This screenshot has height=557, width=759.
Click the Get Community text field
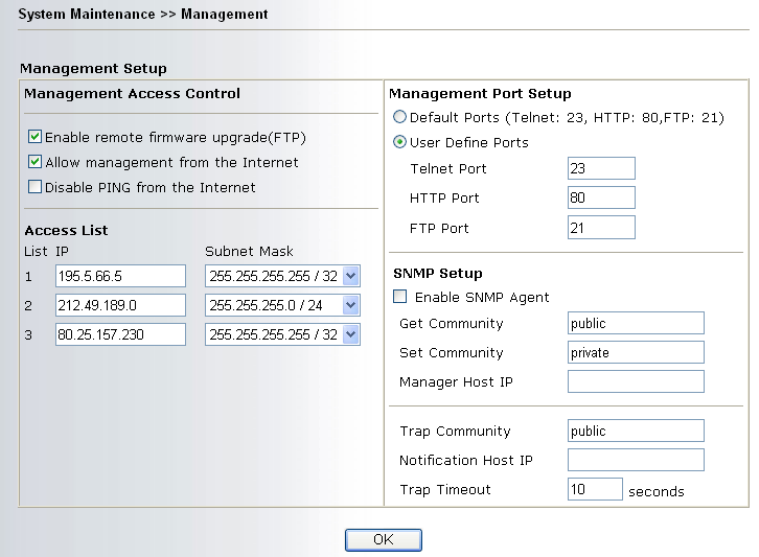635,324
